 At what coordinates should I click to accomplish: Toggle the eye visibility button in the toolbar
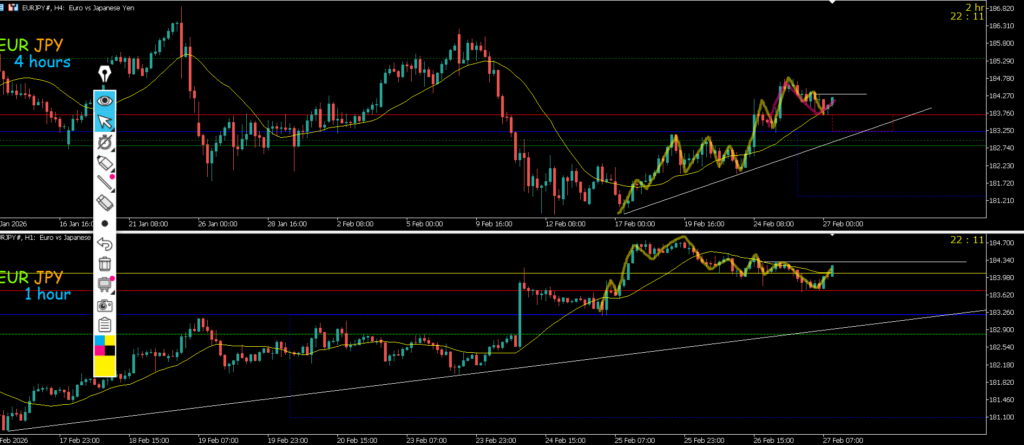105,101
